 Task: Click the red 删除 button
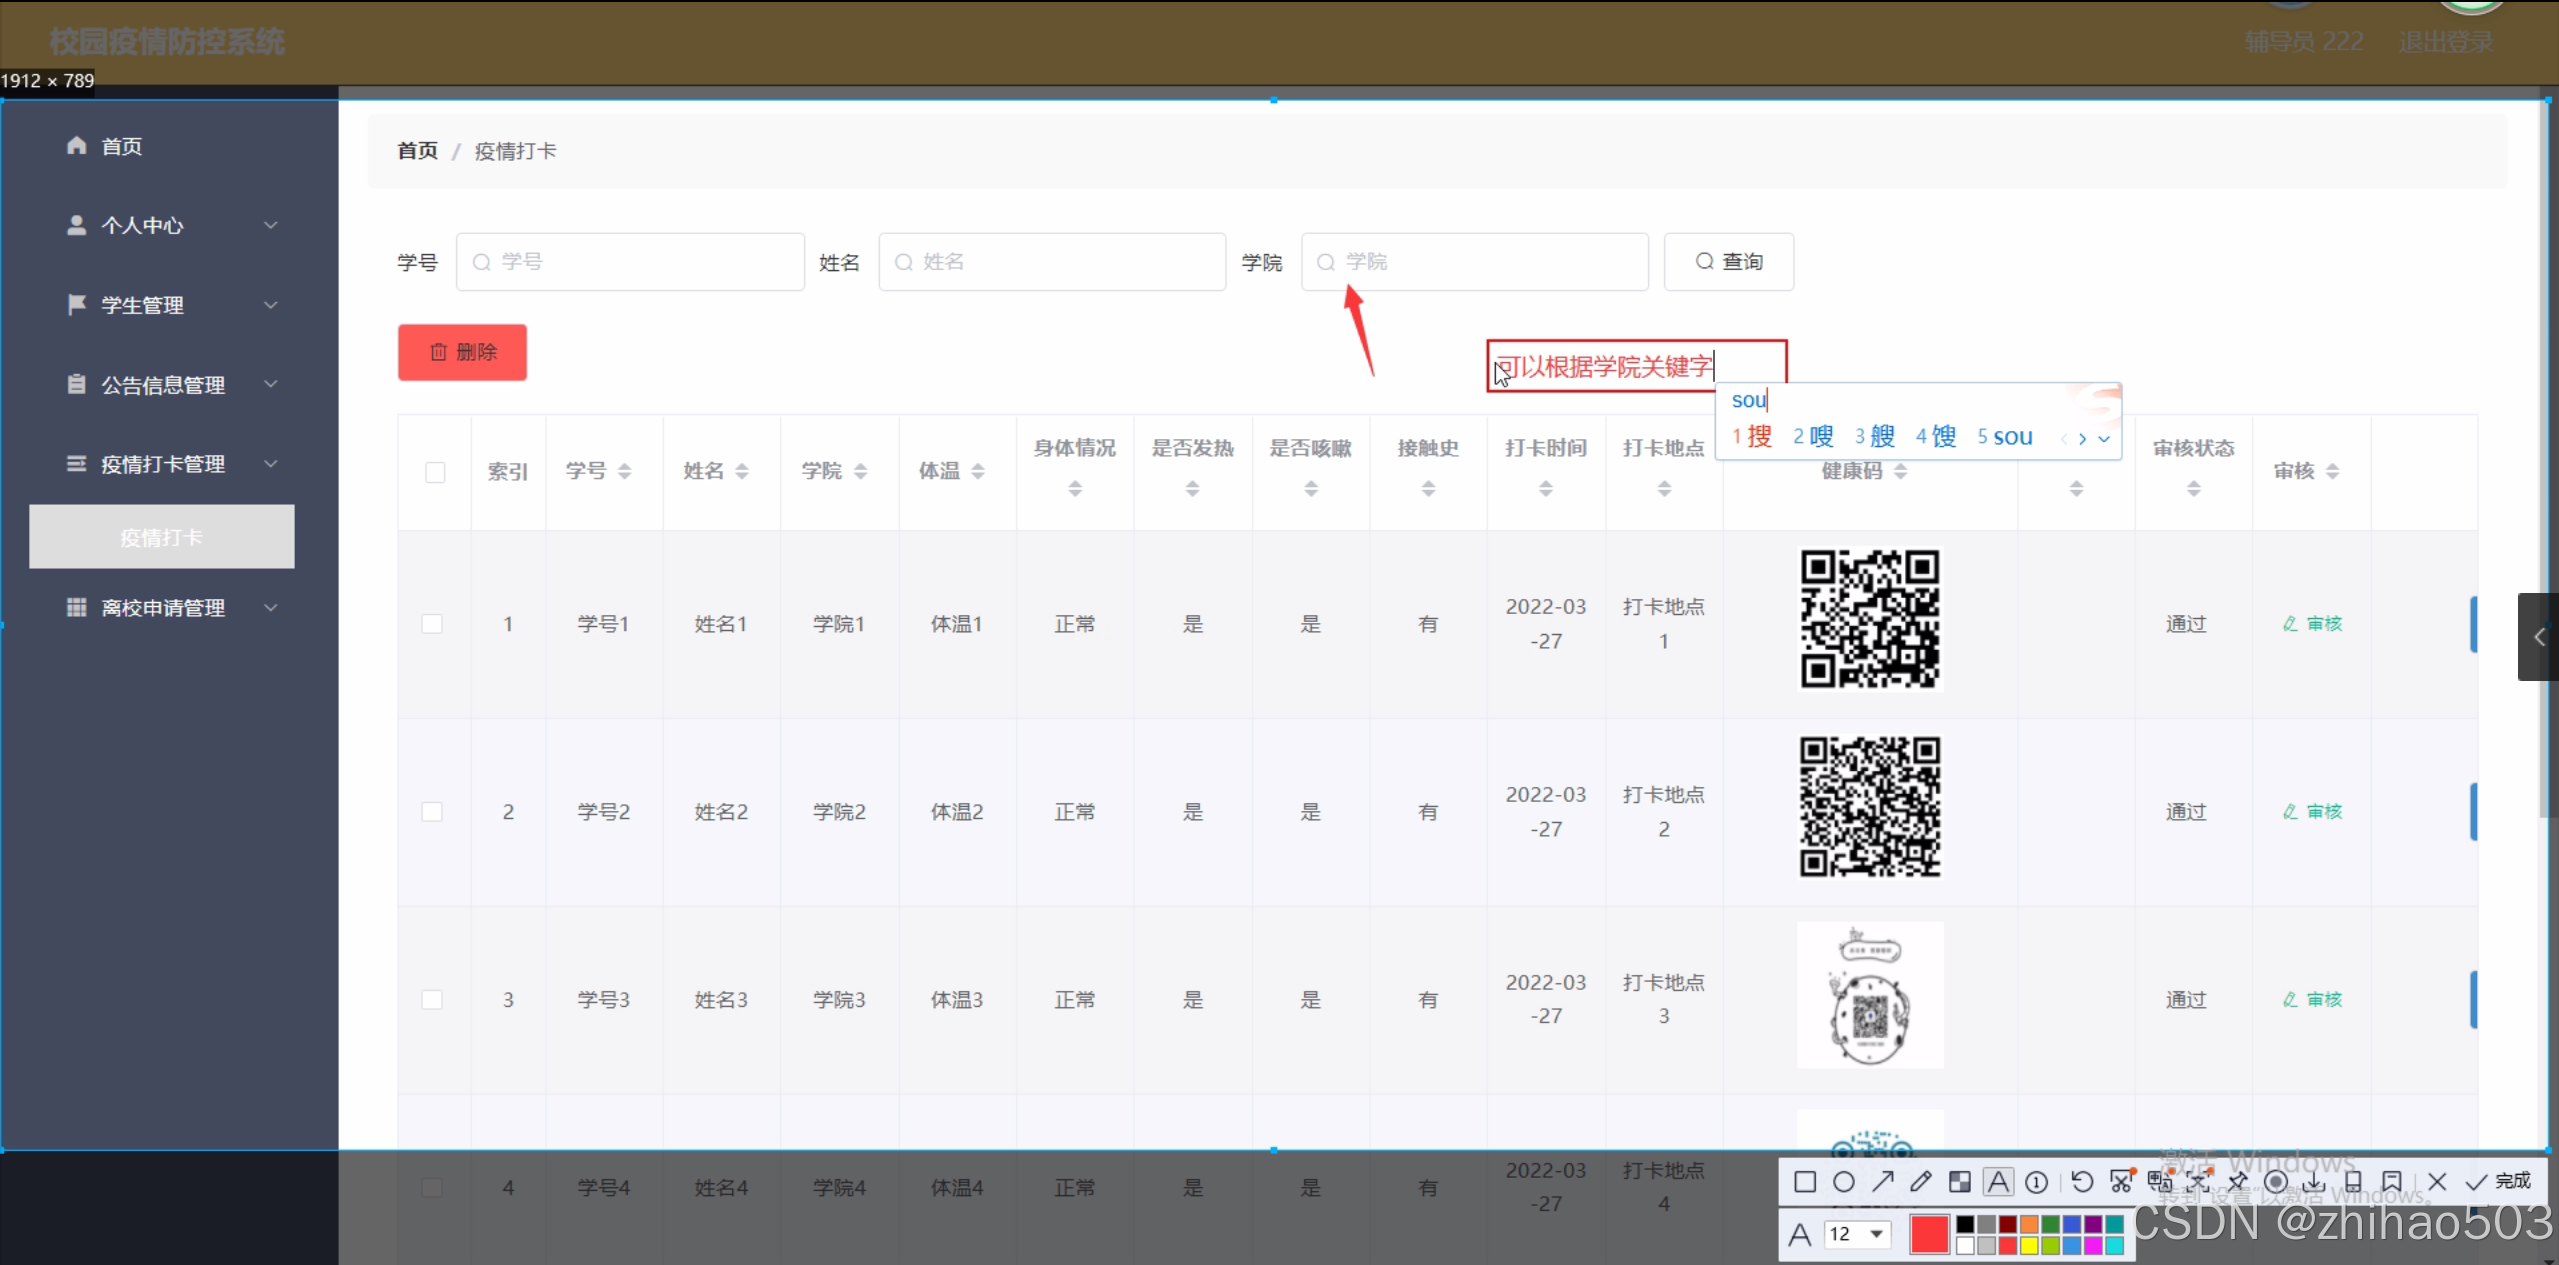tap(462, 352)
